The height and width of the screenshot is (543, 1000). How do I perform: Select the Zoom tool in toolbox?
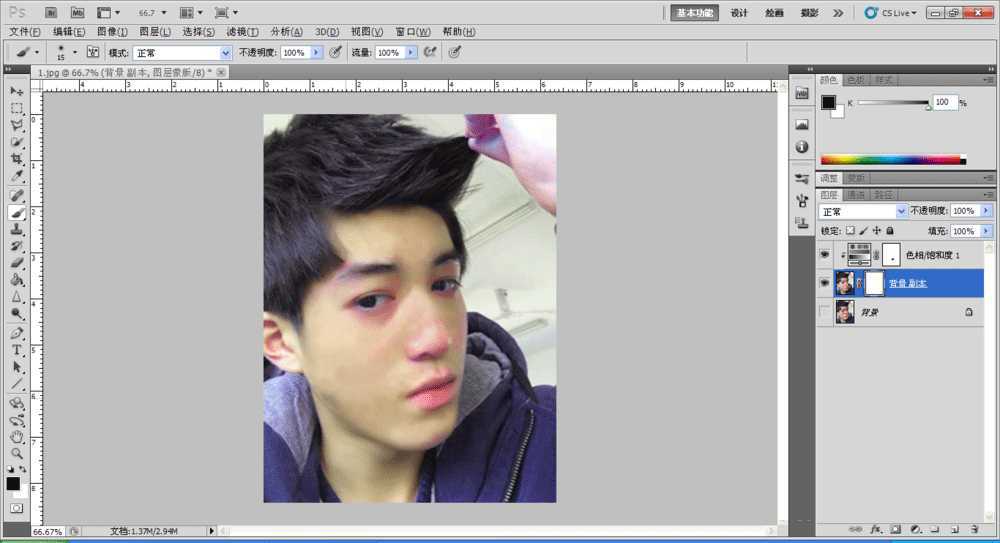17,453
